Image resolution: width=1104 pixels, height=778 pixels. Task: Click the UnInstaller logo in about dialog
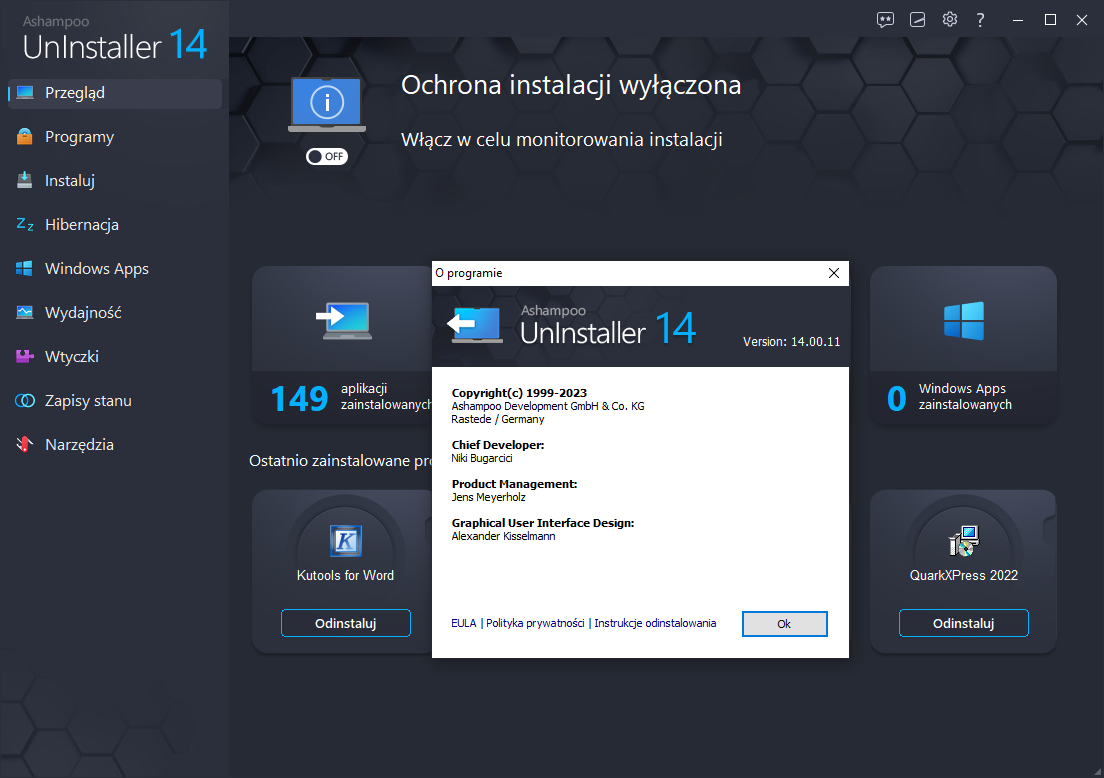pos(572,327)
